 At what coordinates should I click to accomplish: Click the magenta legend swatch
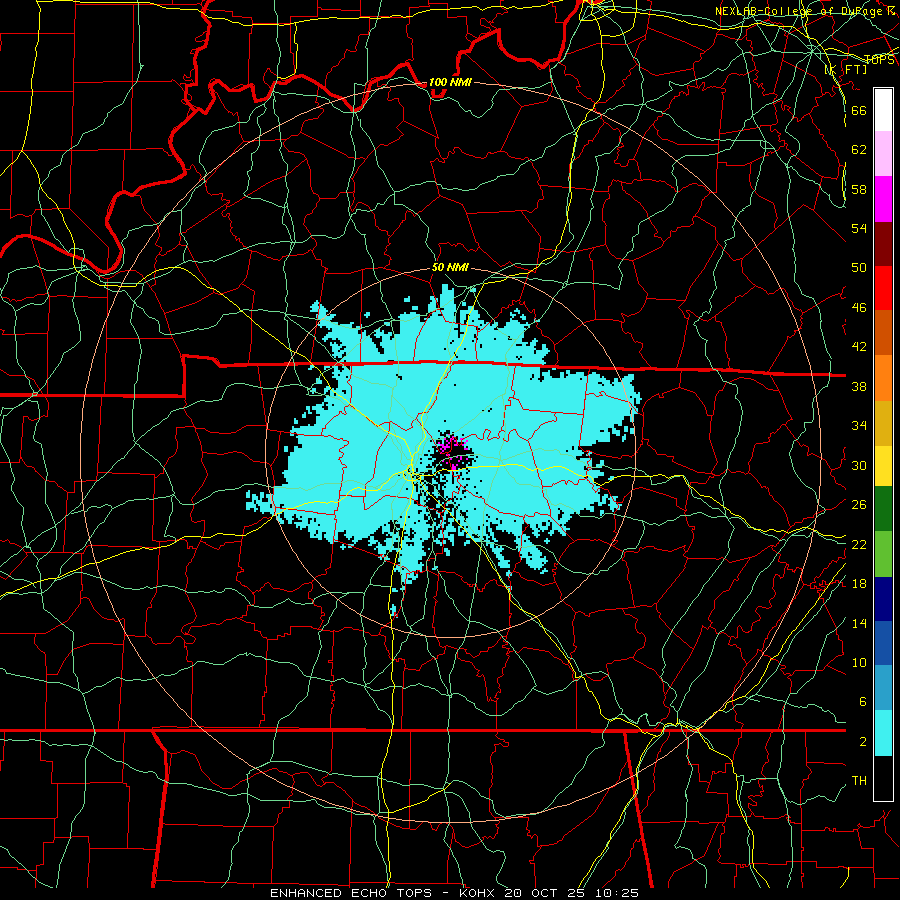[883, 199]
